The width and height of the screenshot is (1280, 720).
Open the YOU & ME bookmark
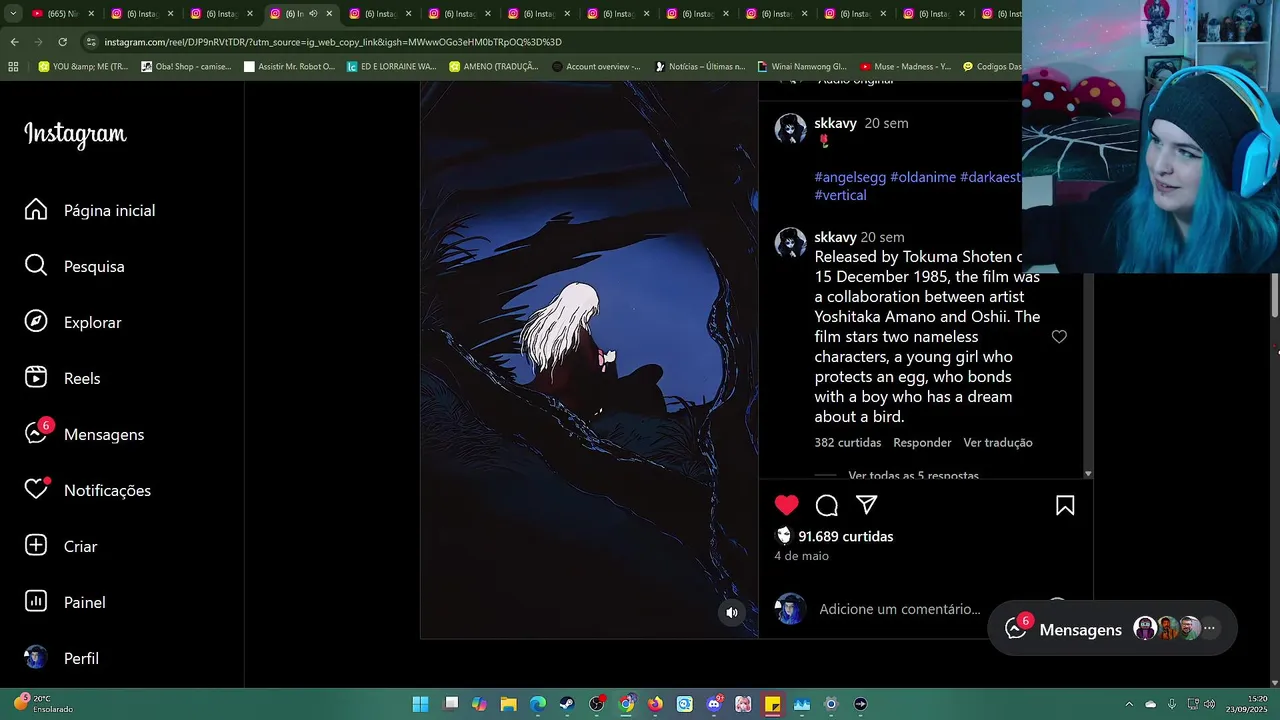(x=84, y=67)
